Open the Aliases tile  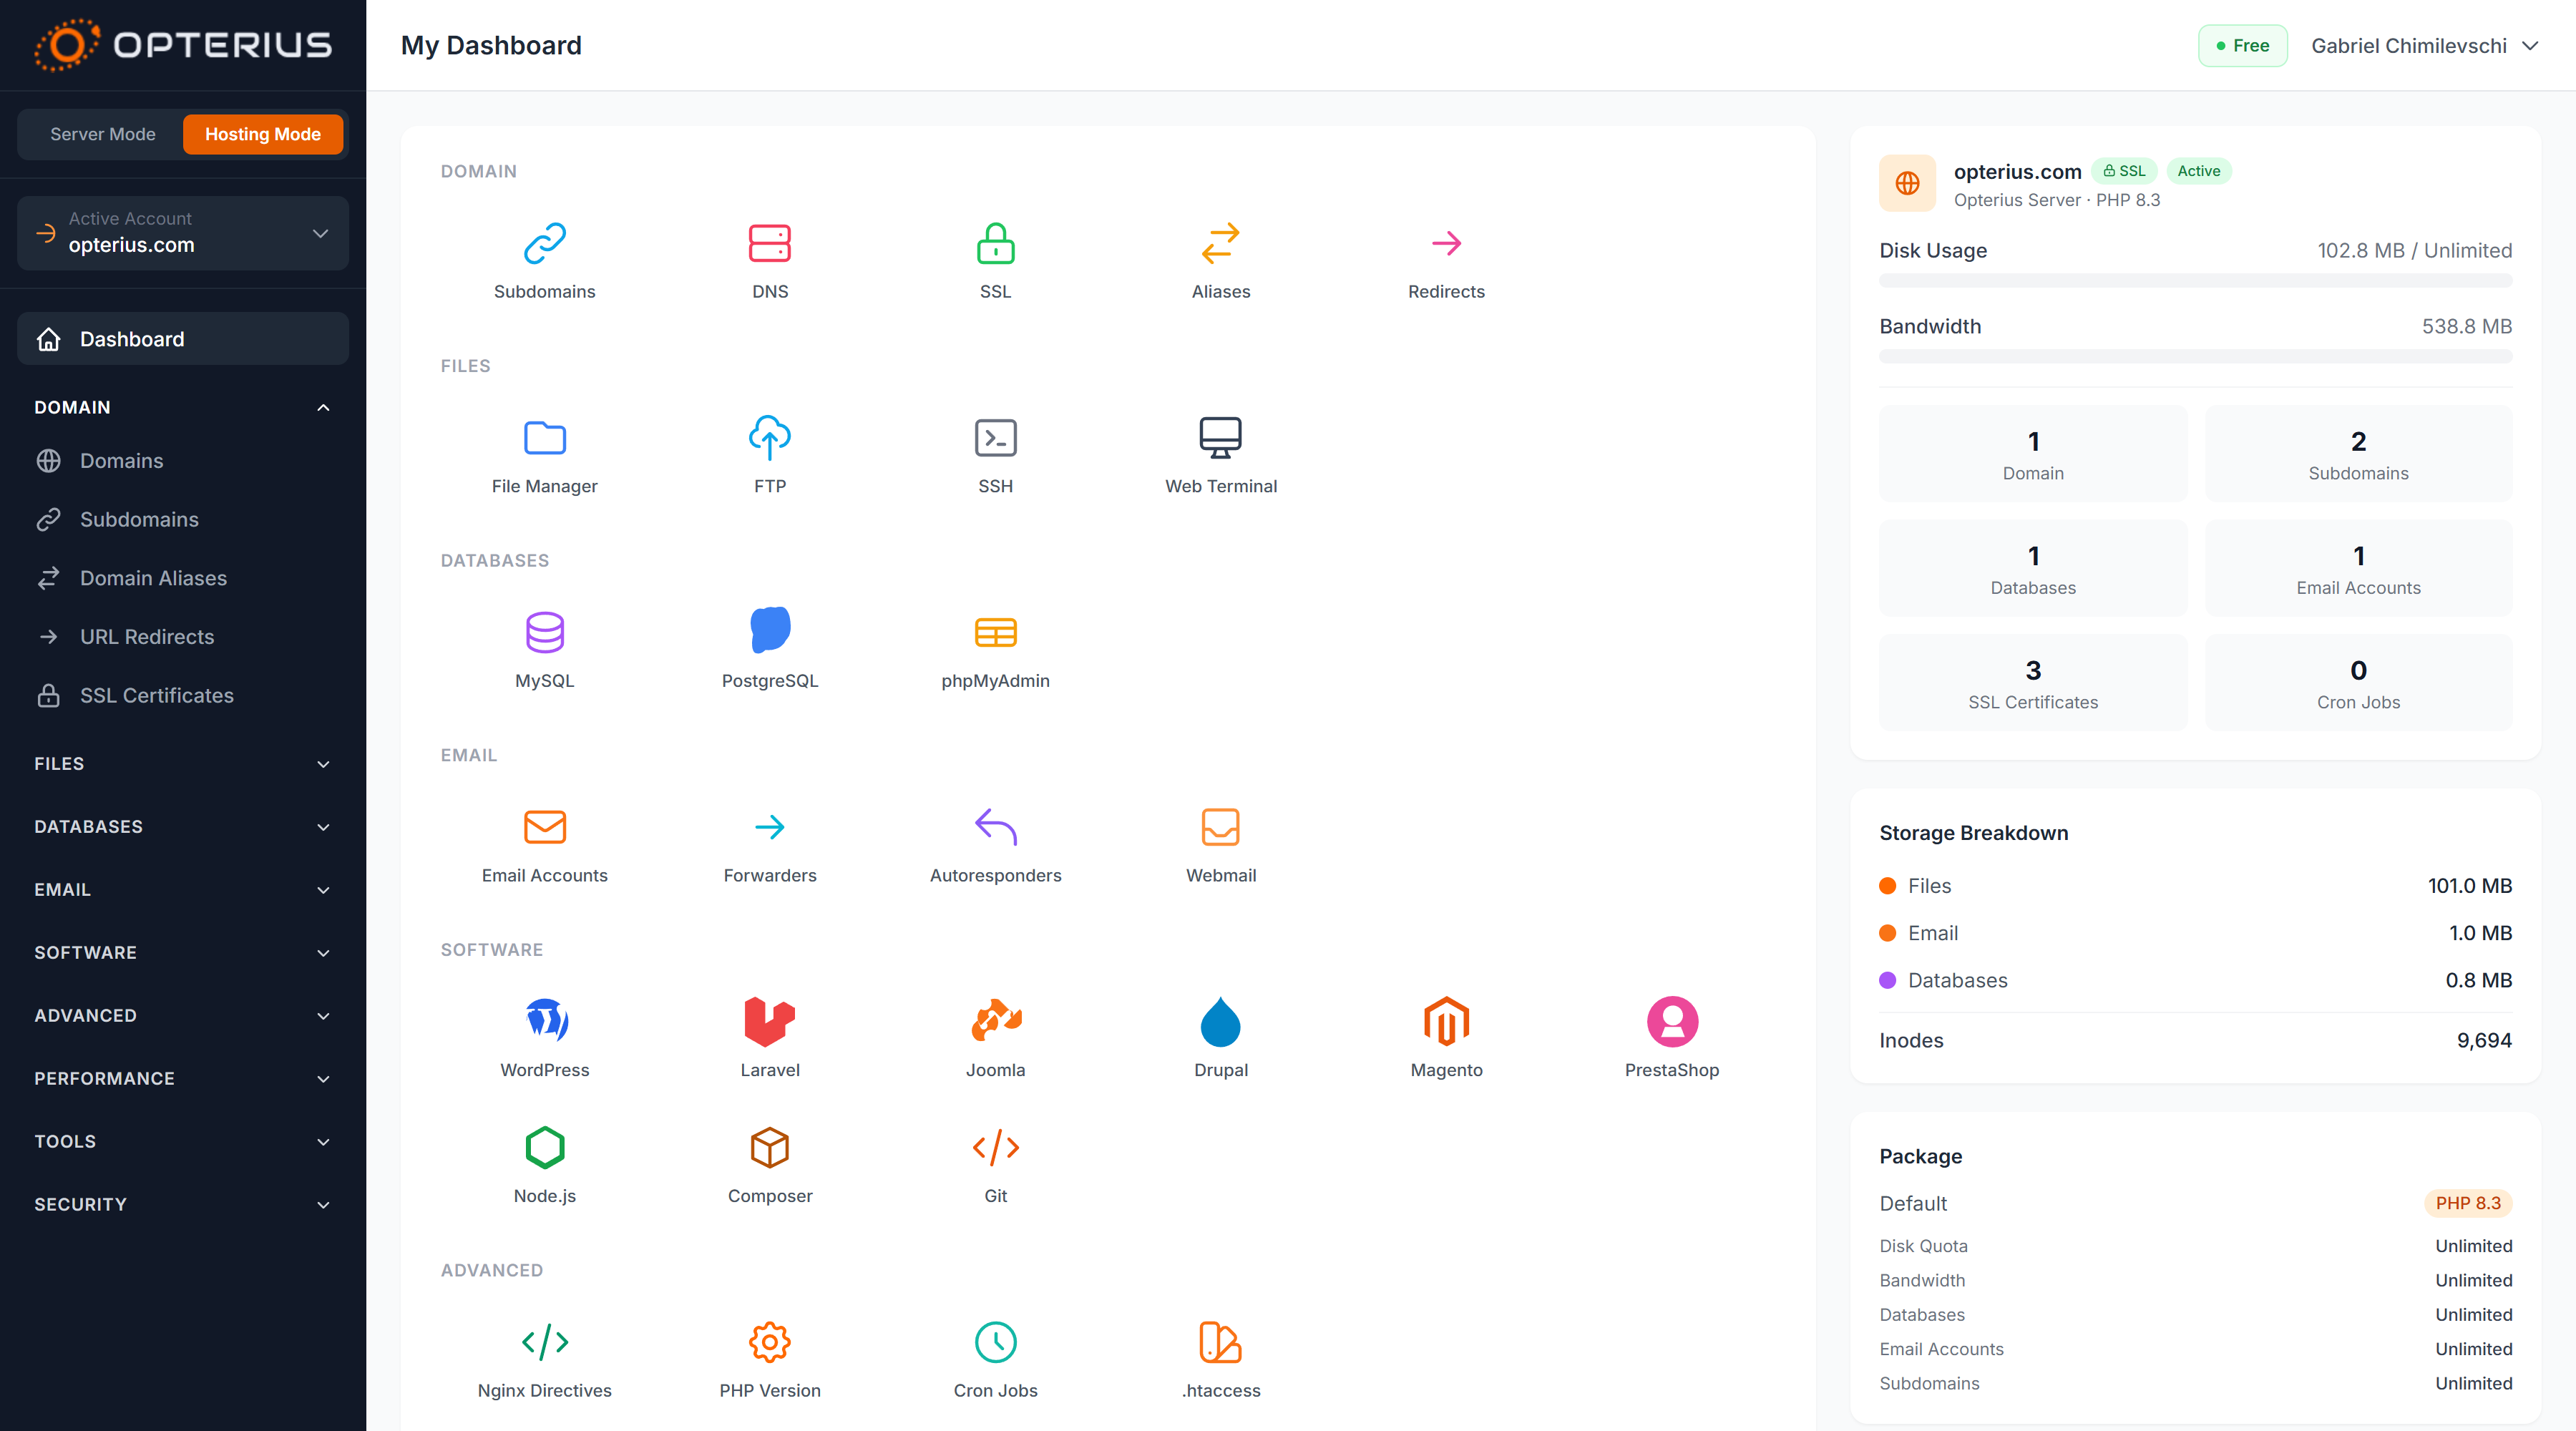tap(1220, 262)
